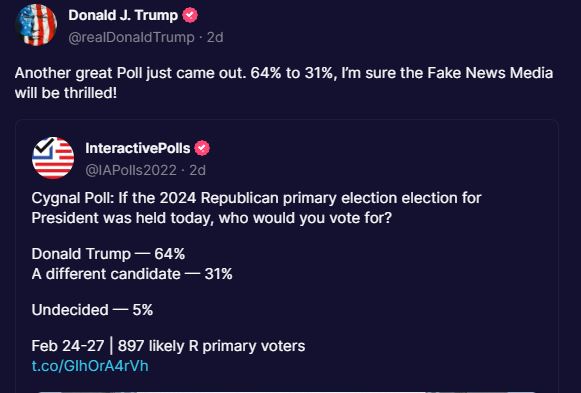Open the t.co/GlhOrA4rVh link
Viewport: 581px width, 393px height.
(x=90, y=366)
